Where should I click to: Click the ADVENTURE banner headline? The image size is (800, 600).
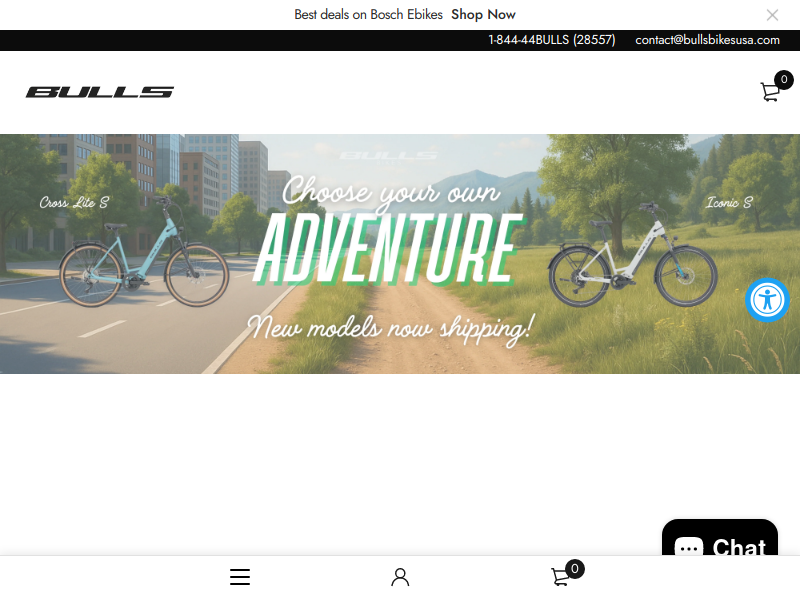coord(389,249)
